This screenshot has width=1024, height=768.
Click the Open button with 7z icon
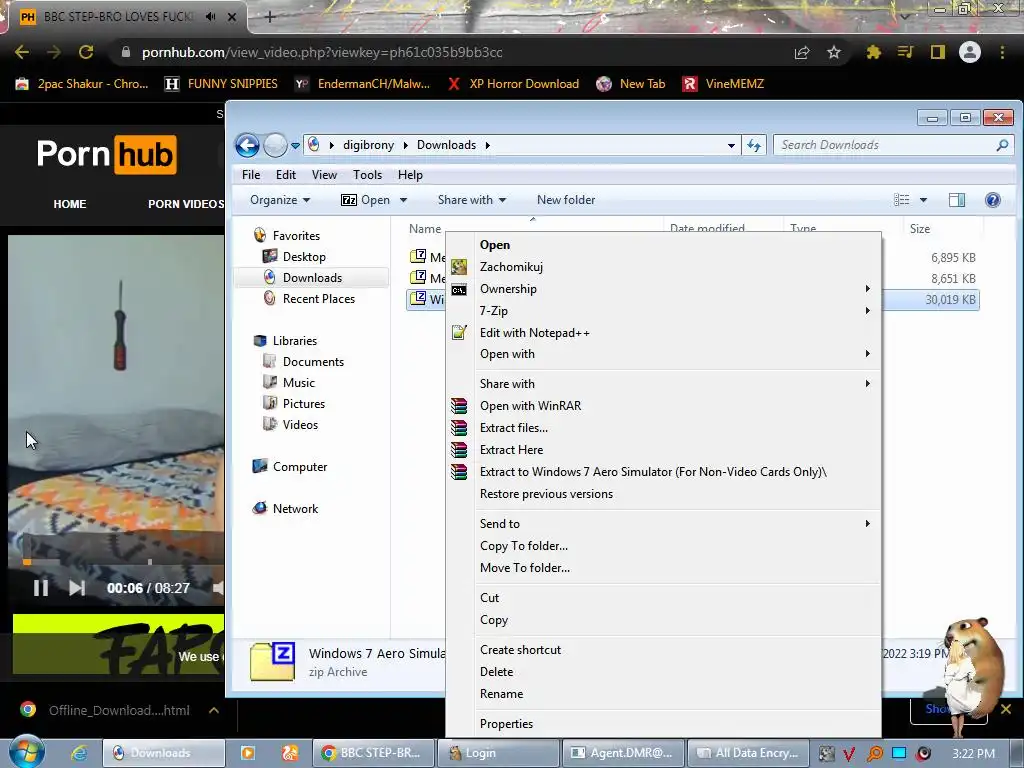click(x=366, y=200)
